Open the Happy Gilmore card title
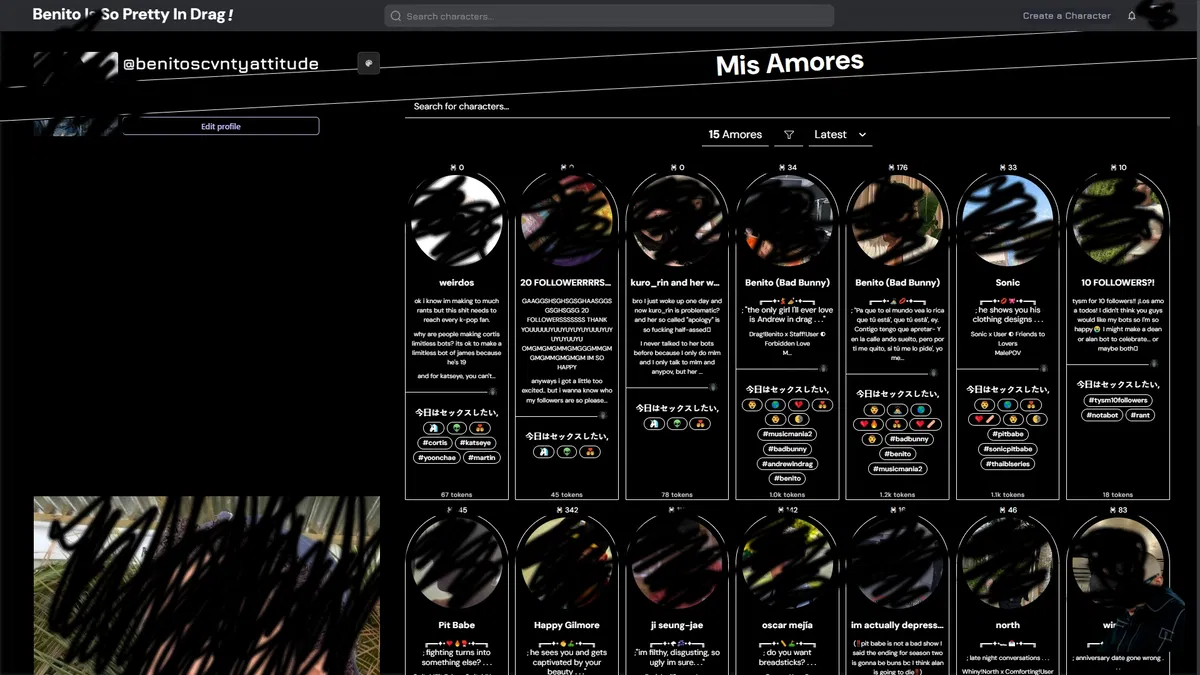Viewport: 1200px width, 675px height. [x=566, y=625]
